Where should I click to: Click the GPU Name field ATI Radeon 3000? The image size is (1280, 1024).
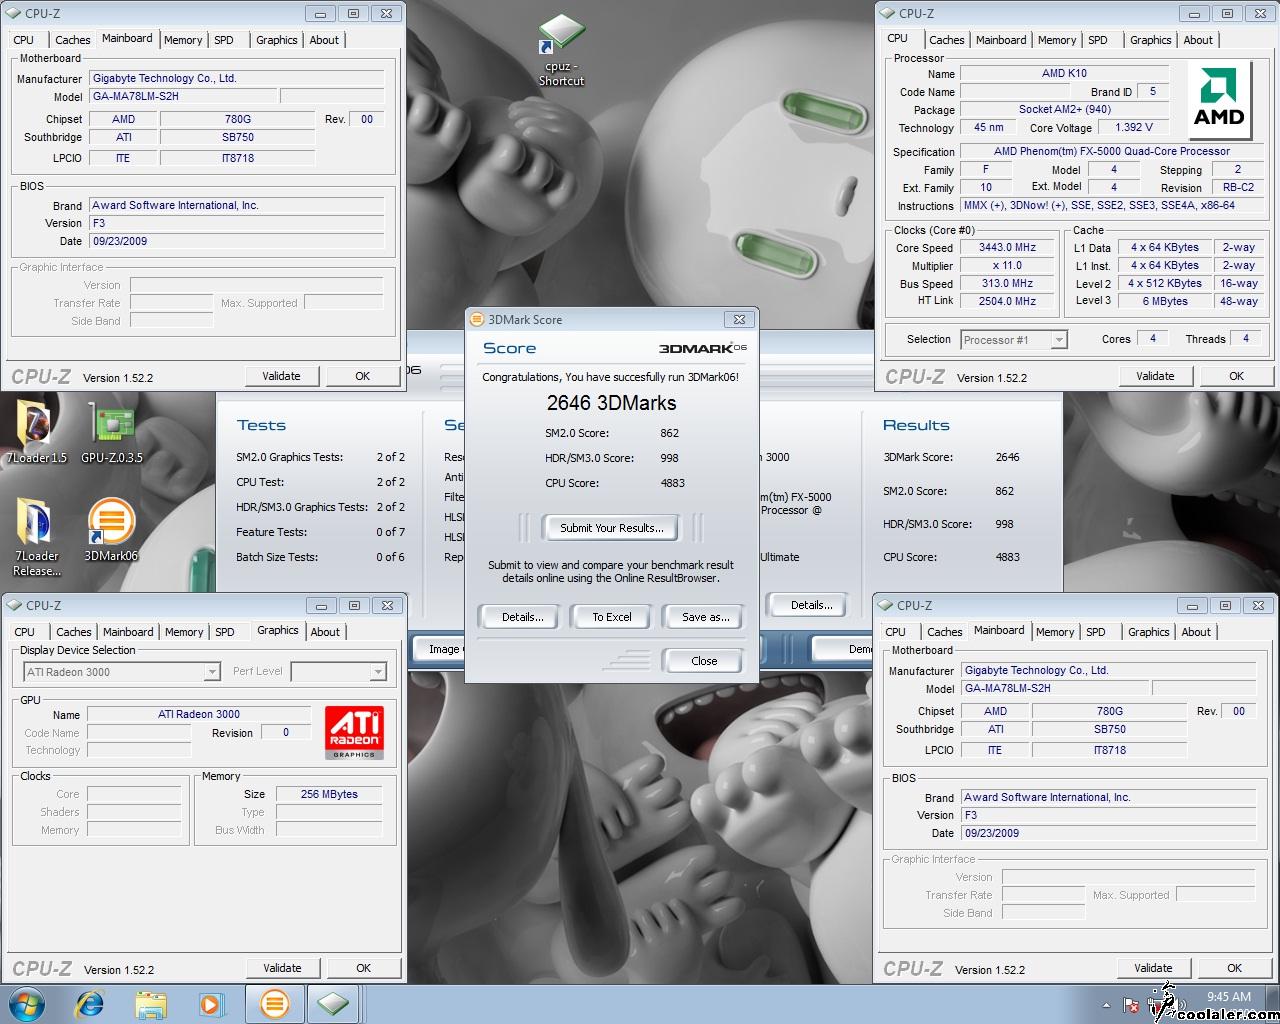(199, 714)
